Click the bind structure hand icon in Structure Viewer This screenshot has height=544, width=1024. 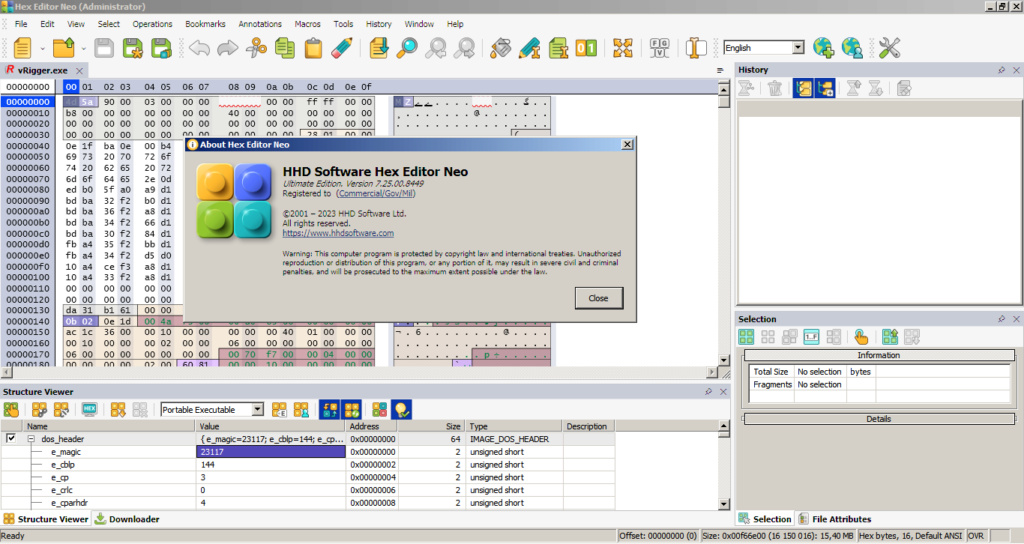click(11, 409)
